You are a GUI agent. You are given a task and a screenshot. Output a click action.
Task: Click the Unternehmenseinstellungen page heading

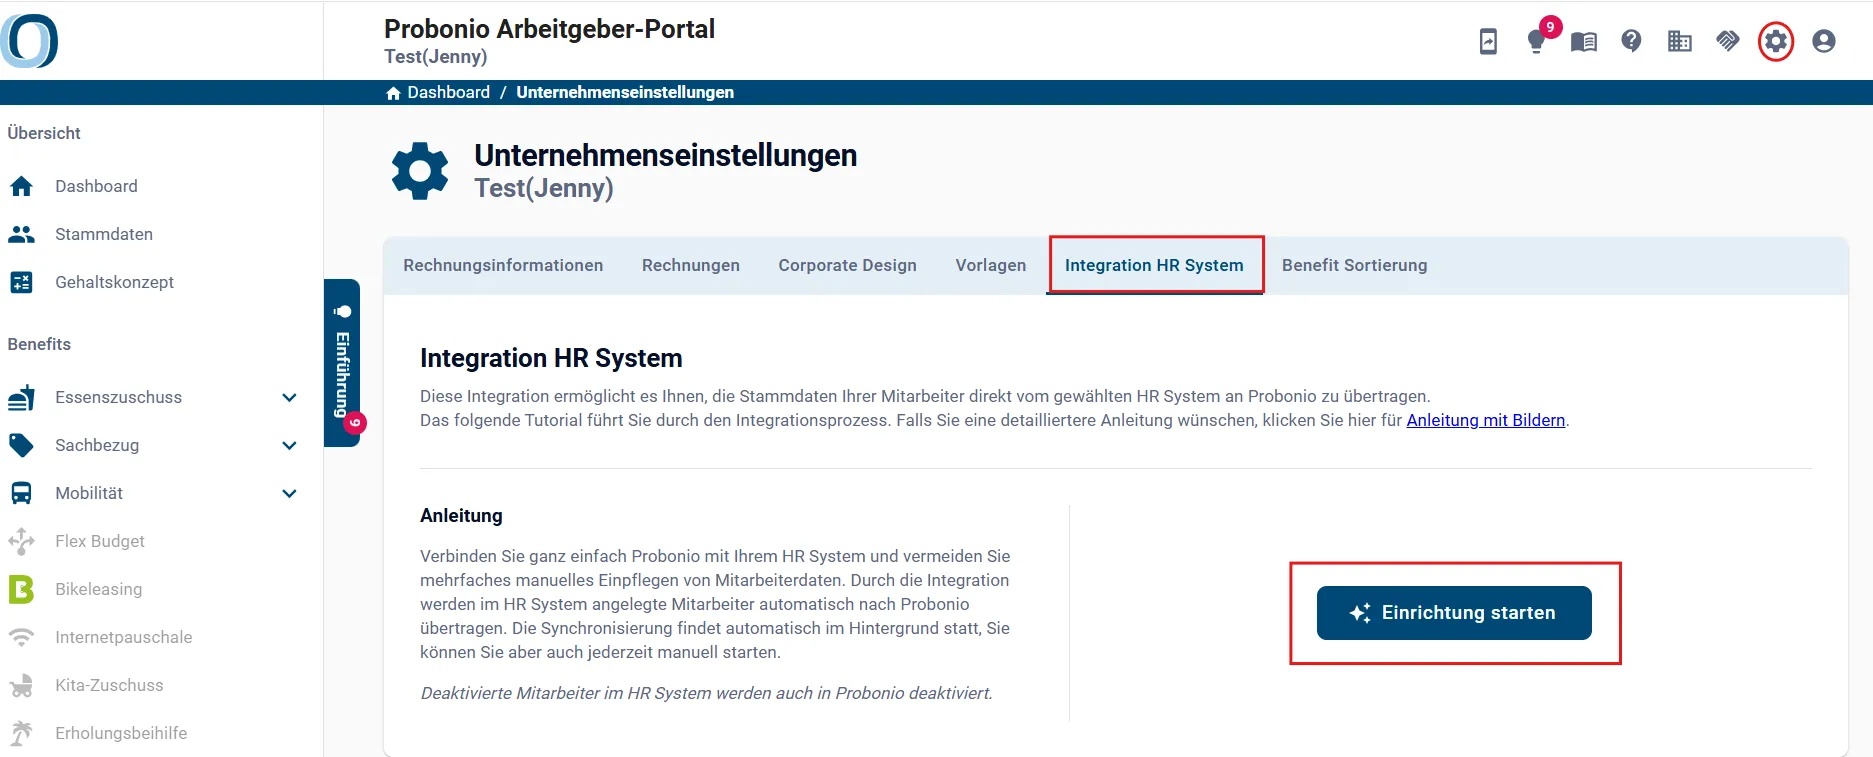click(666, 155)
